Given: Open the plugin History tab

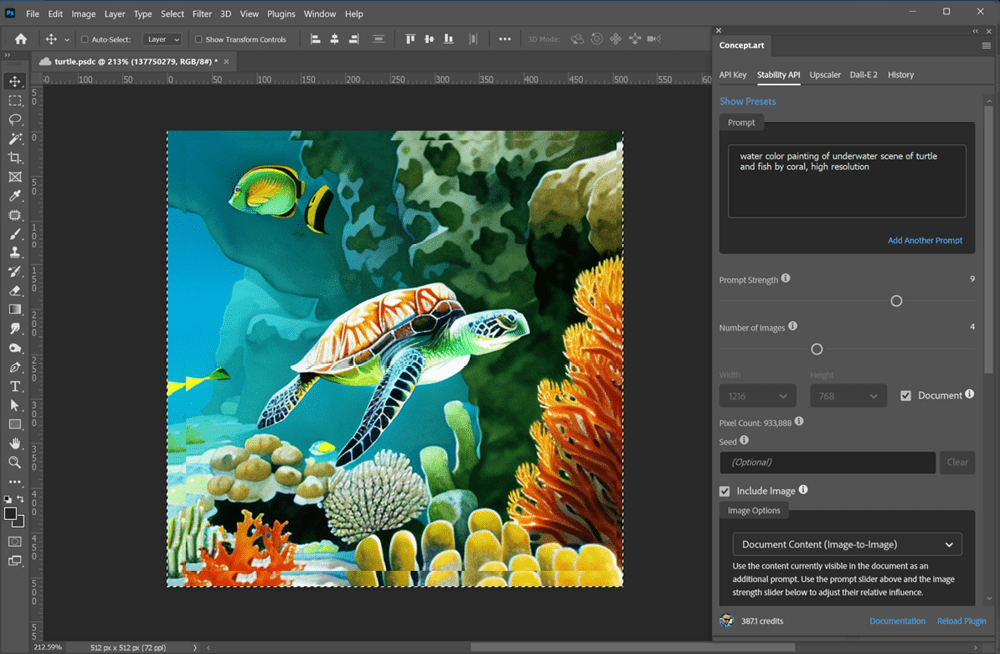Looking at the screenshot, I should [x=901, y=75].
